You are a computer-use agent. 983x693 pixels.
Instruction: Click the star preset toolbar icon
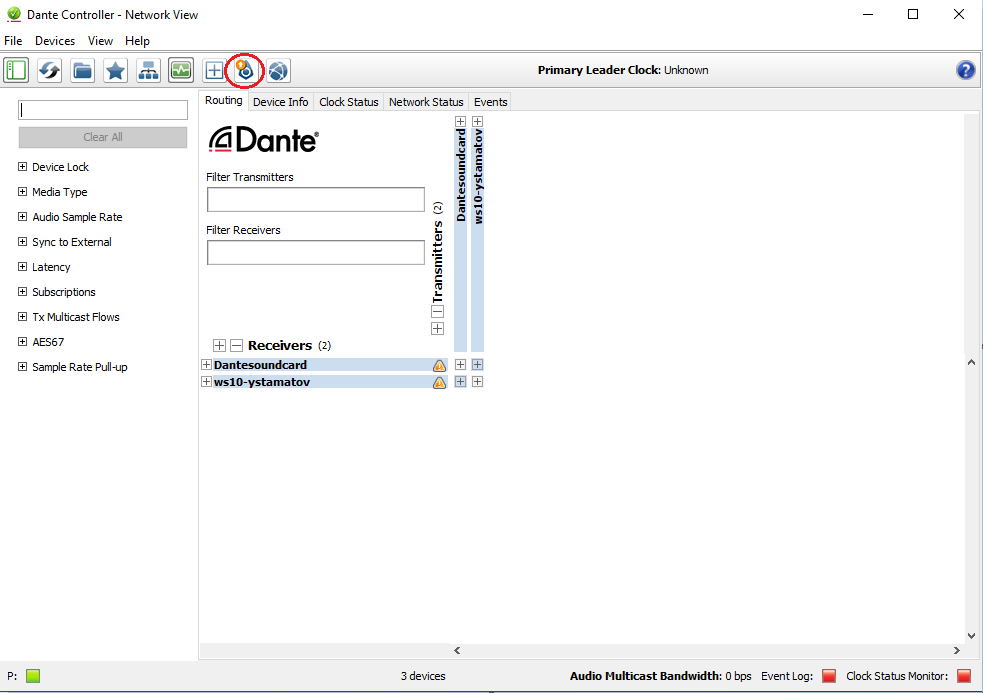click(115, 70)
